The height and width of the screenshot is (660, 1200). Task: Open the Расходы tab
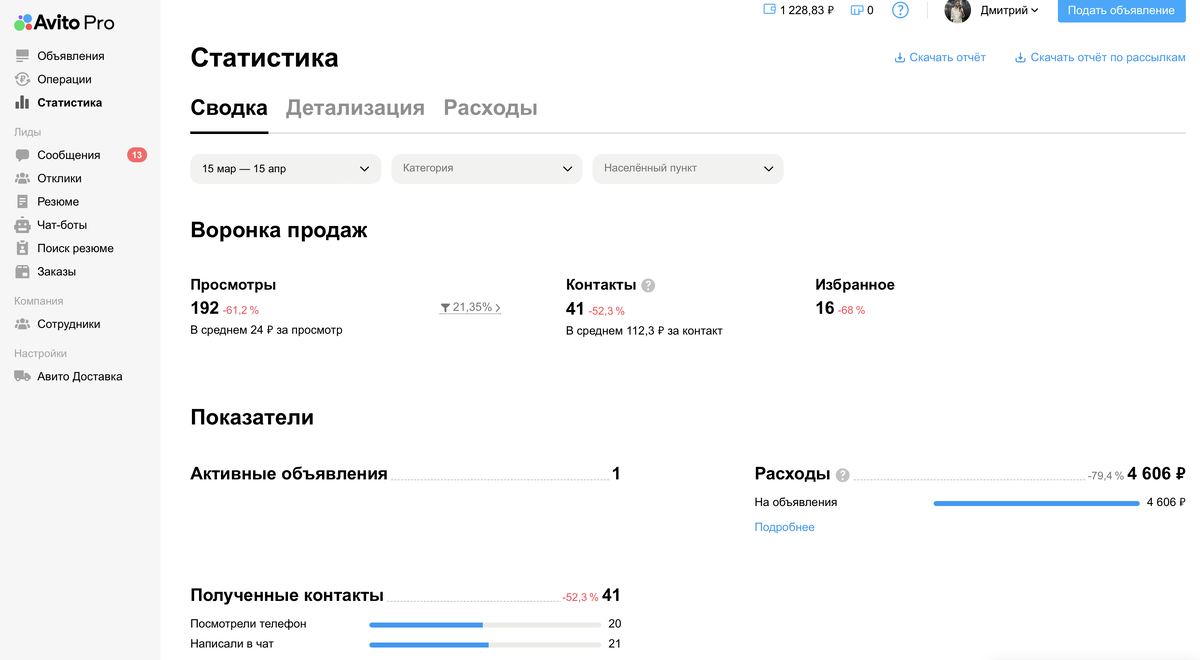point(490,107)
